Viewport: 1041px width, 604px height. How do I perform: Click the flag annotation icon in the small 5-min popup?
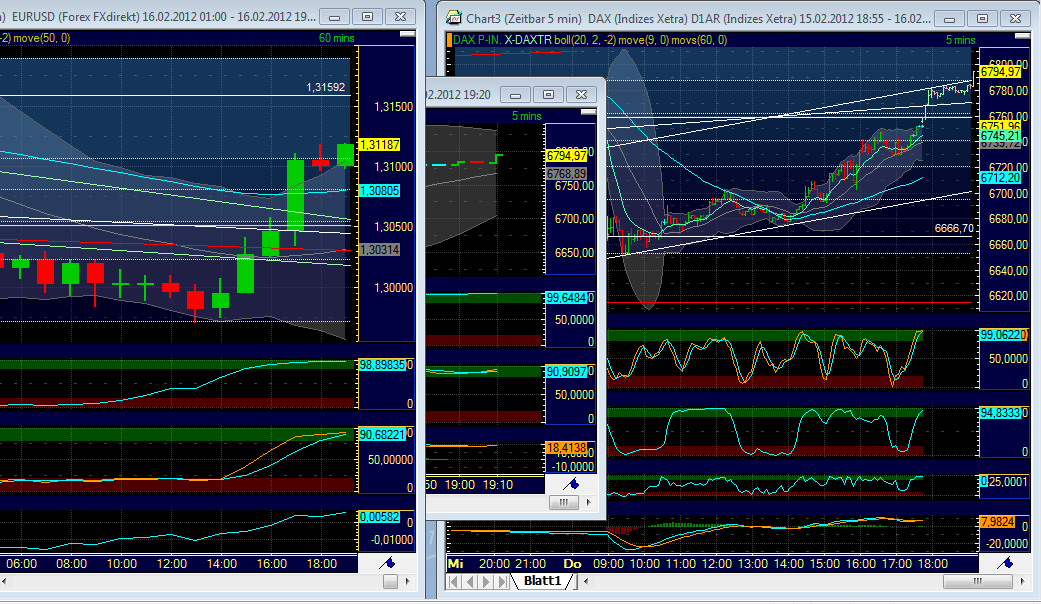tap(572, 485)
